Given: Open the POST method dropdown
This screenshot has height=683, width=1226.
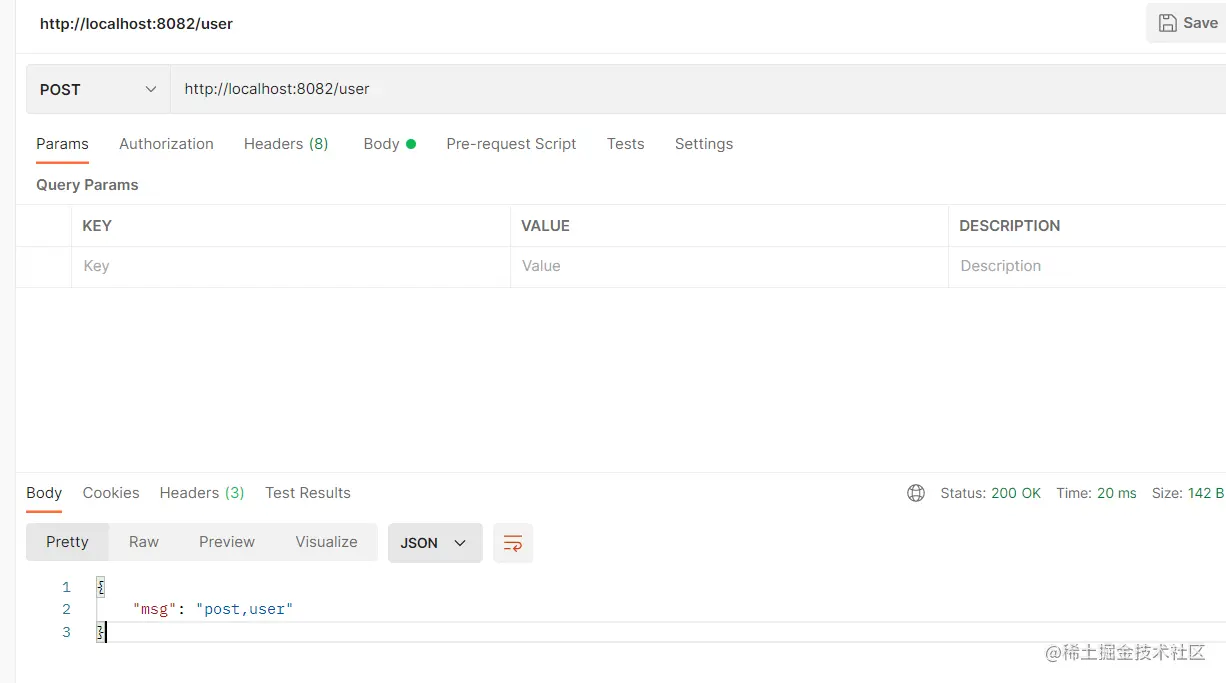Looking at the screenshot, I should click(x=98, y=89).
